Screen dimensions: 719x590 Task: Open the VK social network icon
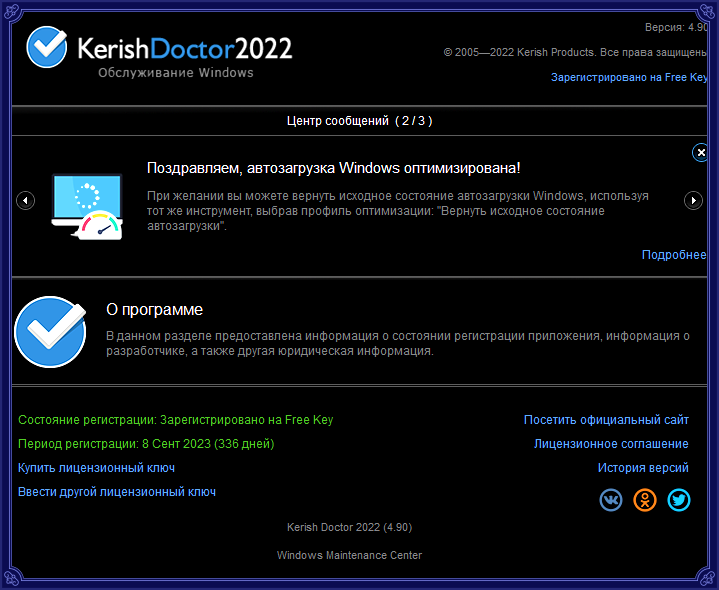611,500
